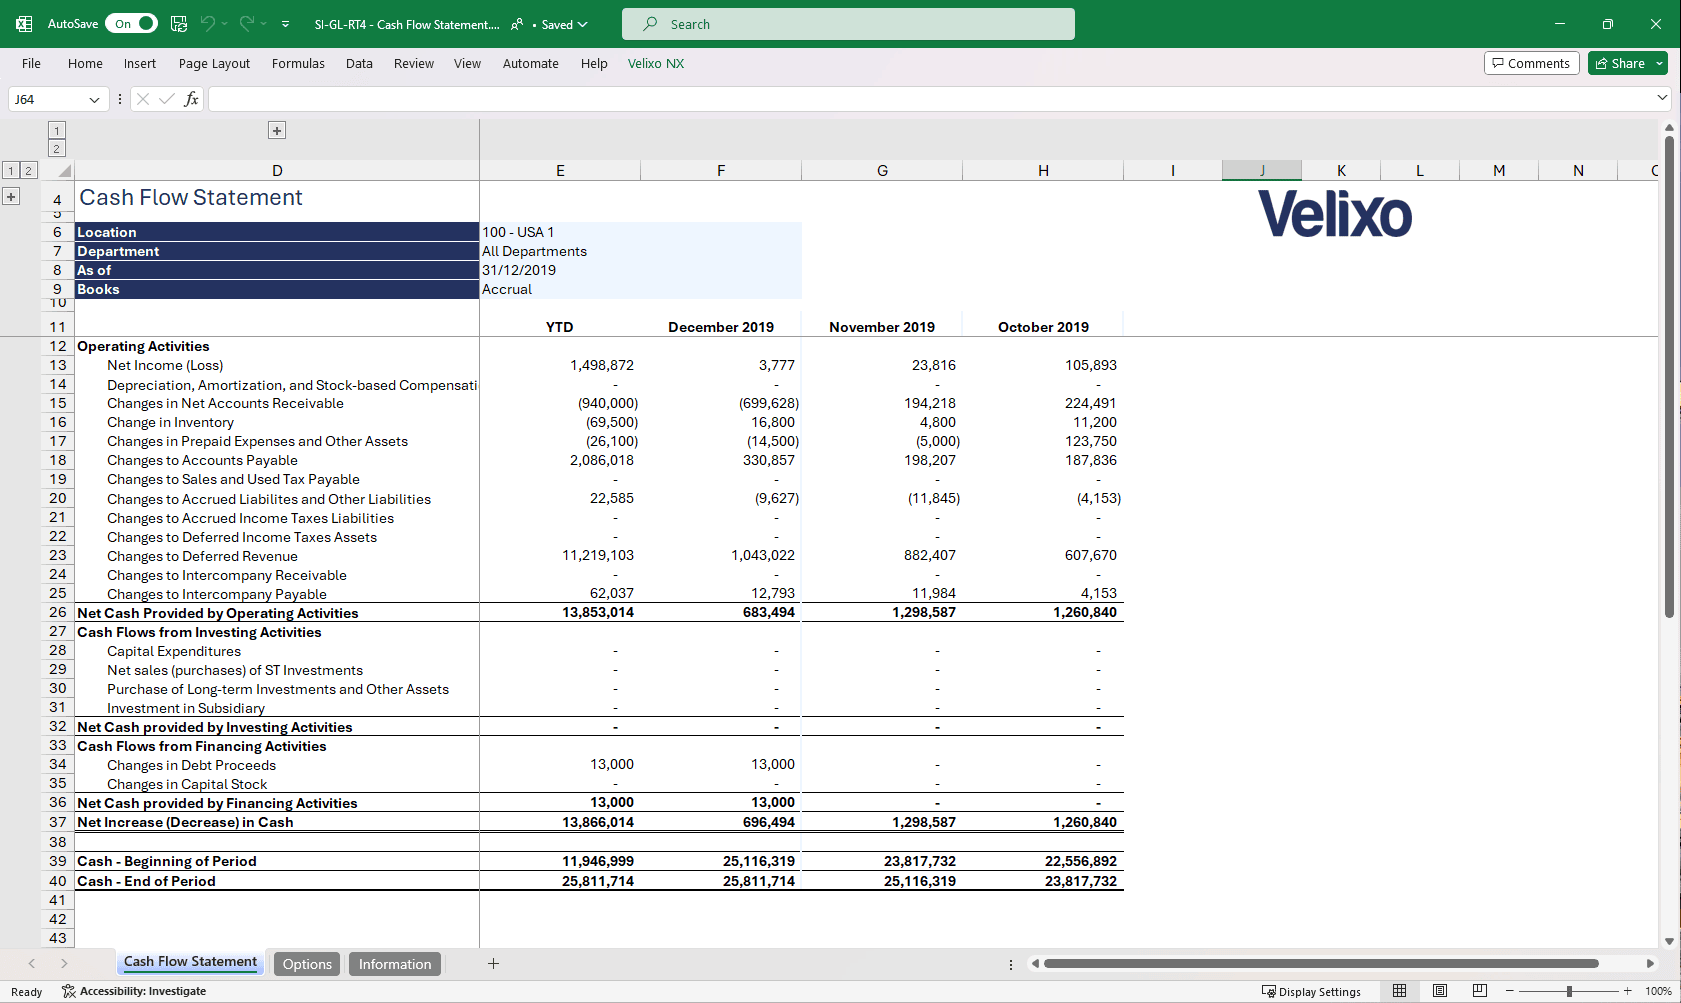This screenshot has width=1681, height=1003.
Task: Click the Select All corner triangle
Action: coord(63,170)
